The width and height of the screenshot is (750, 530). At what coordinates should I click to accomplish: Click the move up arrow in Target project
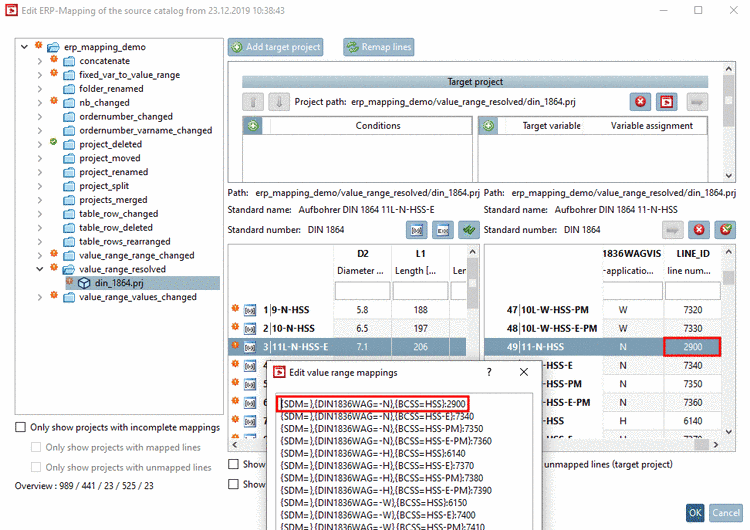pyautogui.click(x=253, y=101)
